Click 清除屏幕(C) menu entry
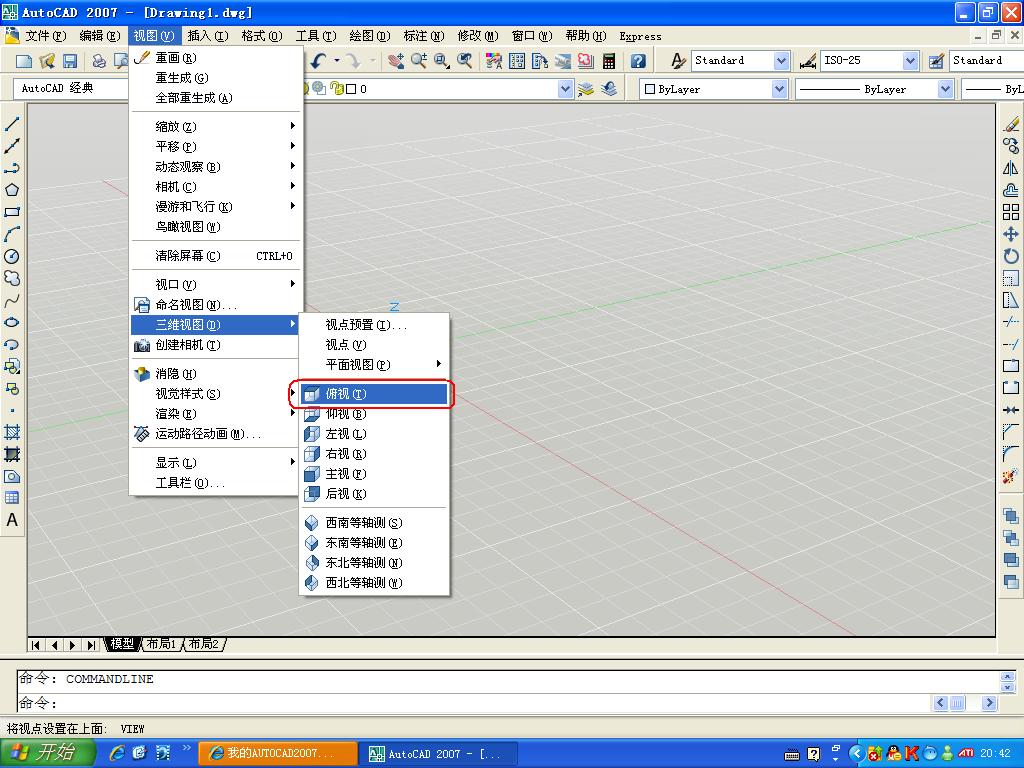Screen dimensions: 1024x768 pyautogui.click(x=217, y=255)
